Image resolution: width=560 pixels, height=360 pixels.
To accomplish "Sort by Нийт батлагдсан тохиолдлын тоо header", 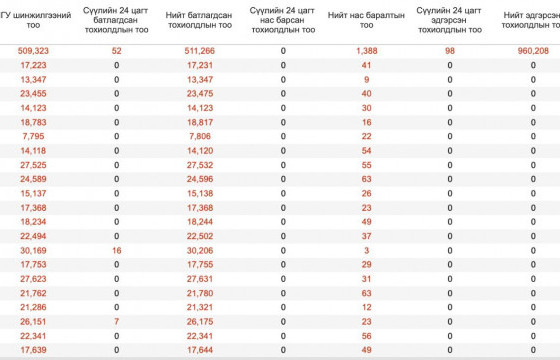I will pos(200,20).
